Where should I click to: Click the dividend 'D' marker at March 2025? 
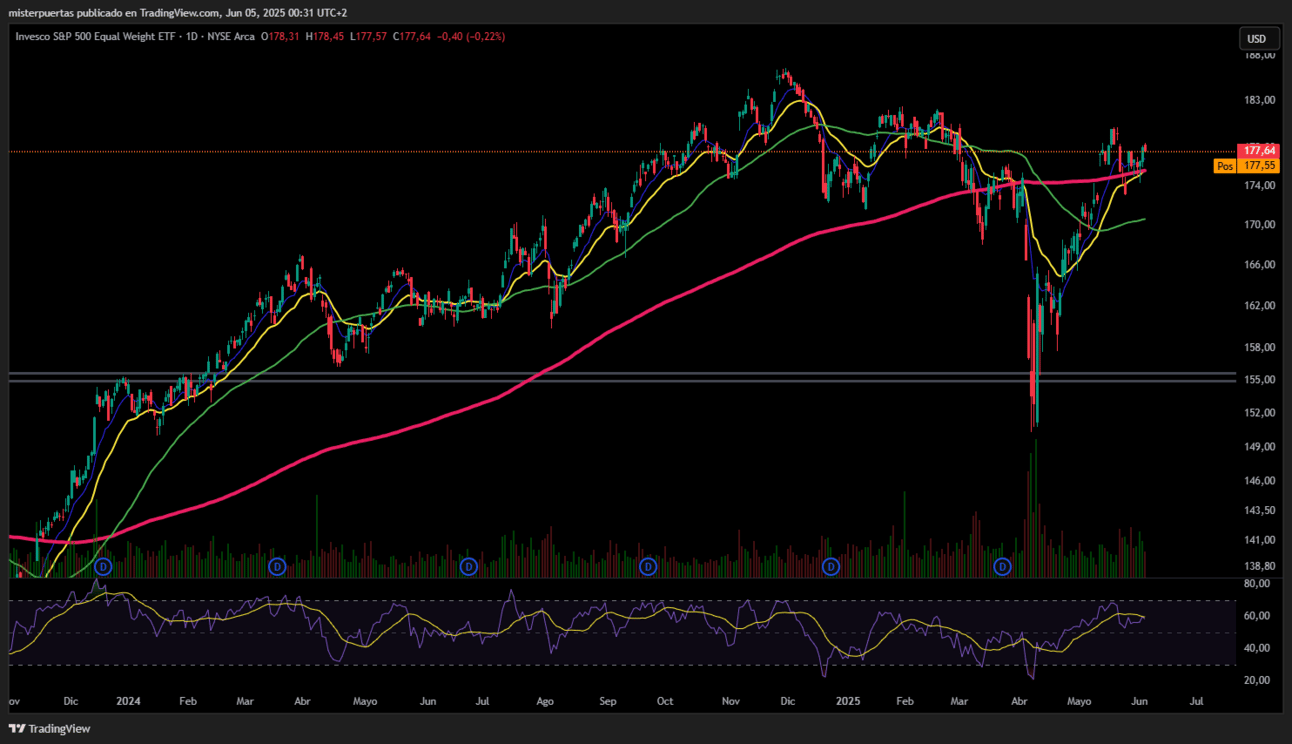click(x=1003, y=567)
